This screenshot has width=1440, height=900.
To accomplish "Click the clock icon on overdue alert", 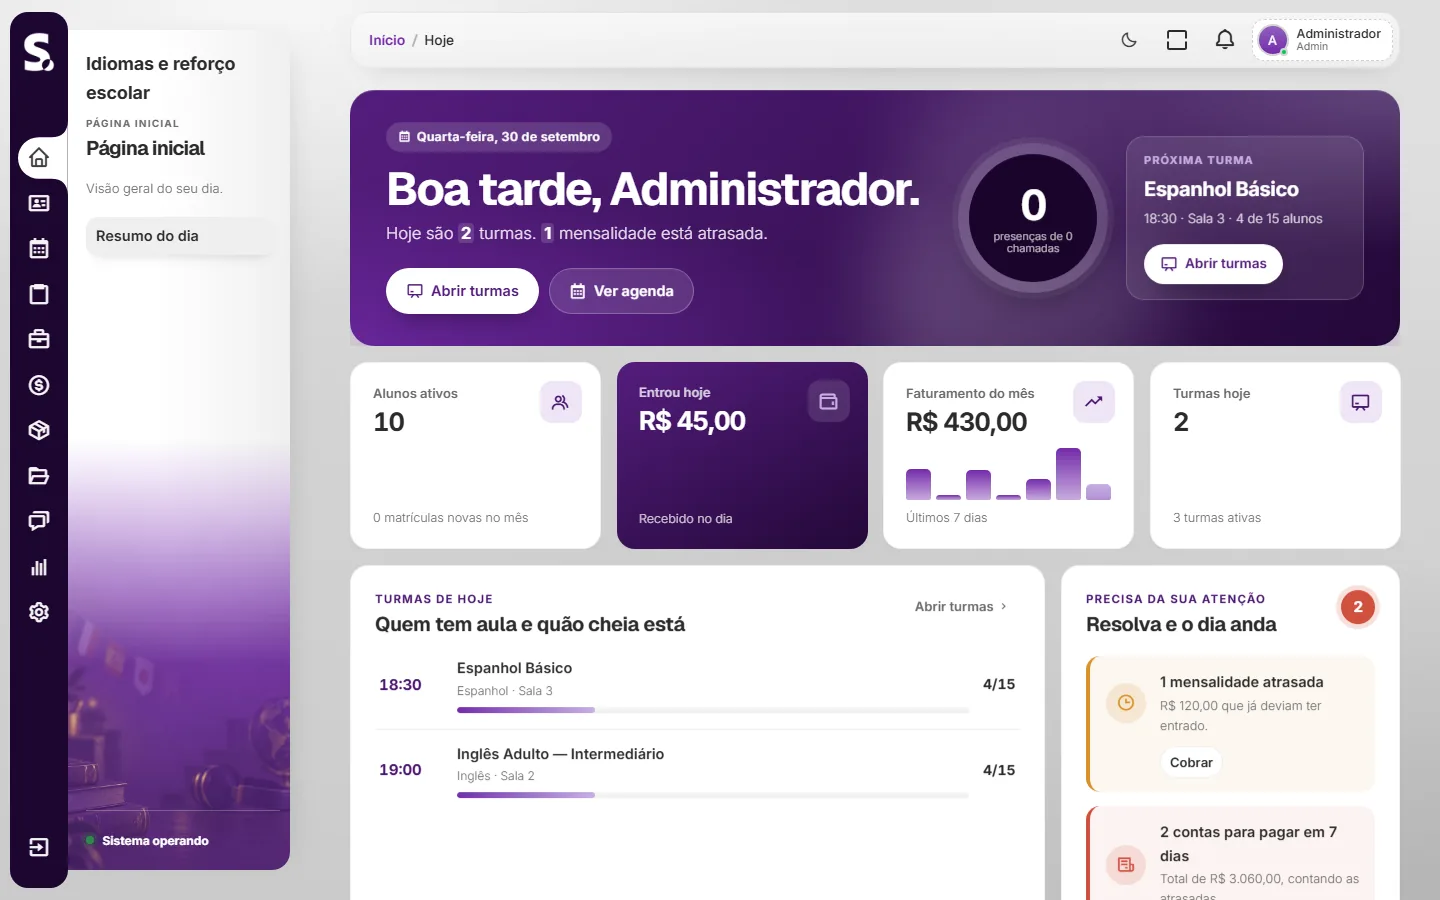I will [1126, 703].
